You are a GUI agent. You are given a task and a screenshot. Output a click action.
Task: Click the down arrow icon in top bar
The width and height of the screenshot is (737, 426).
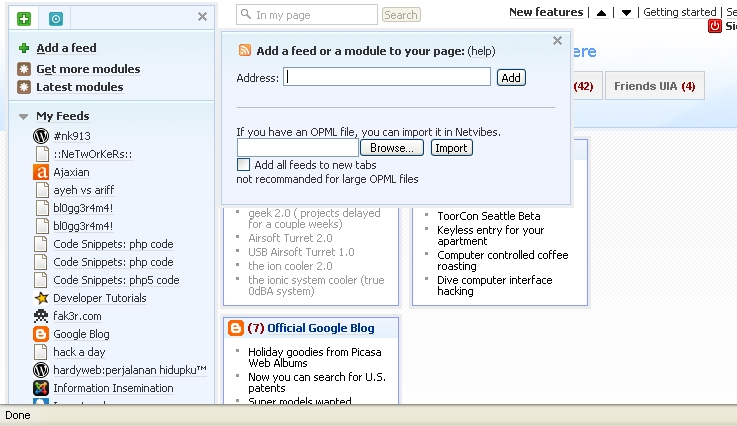coord(626,13)
